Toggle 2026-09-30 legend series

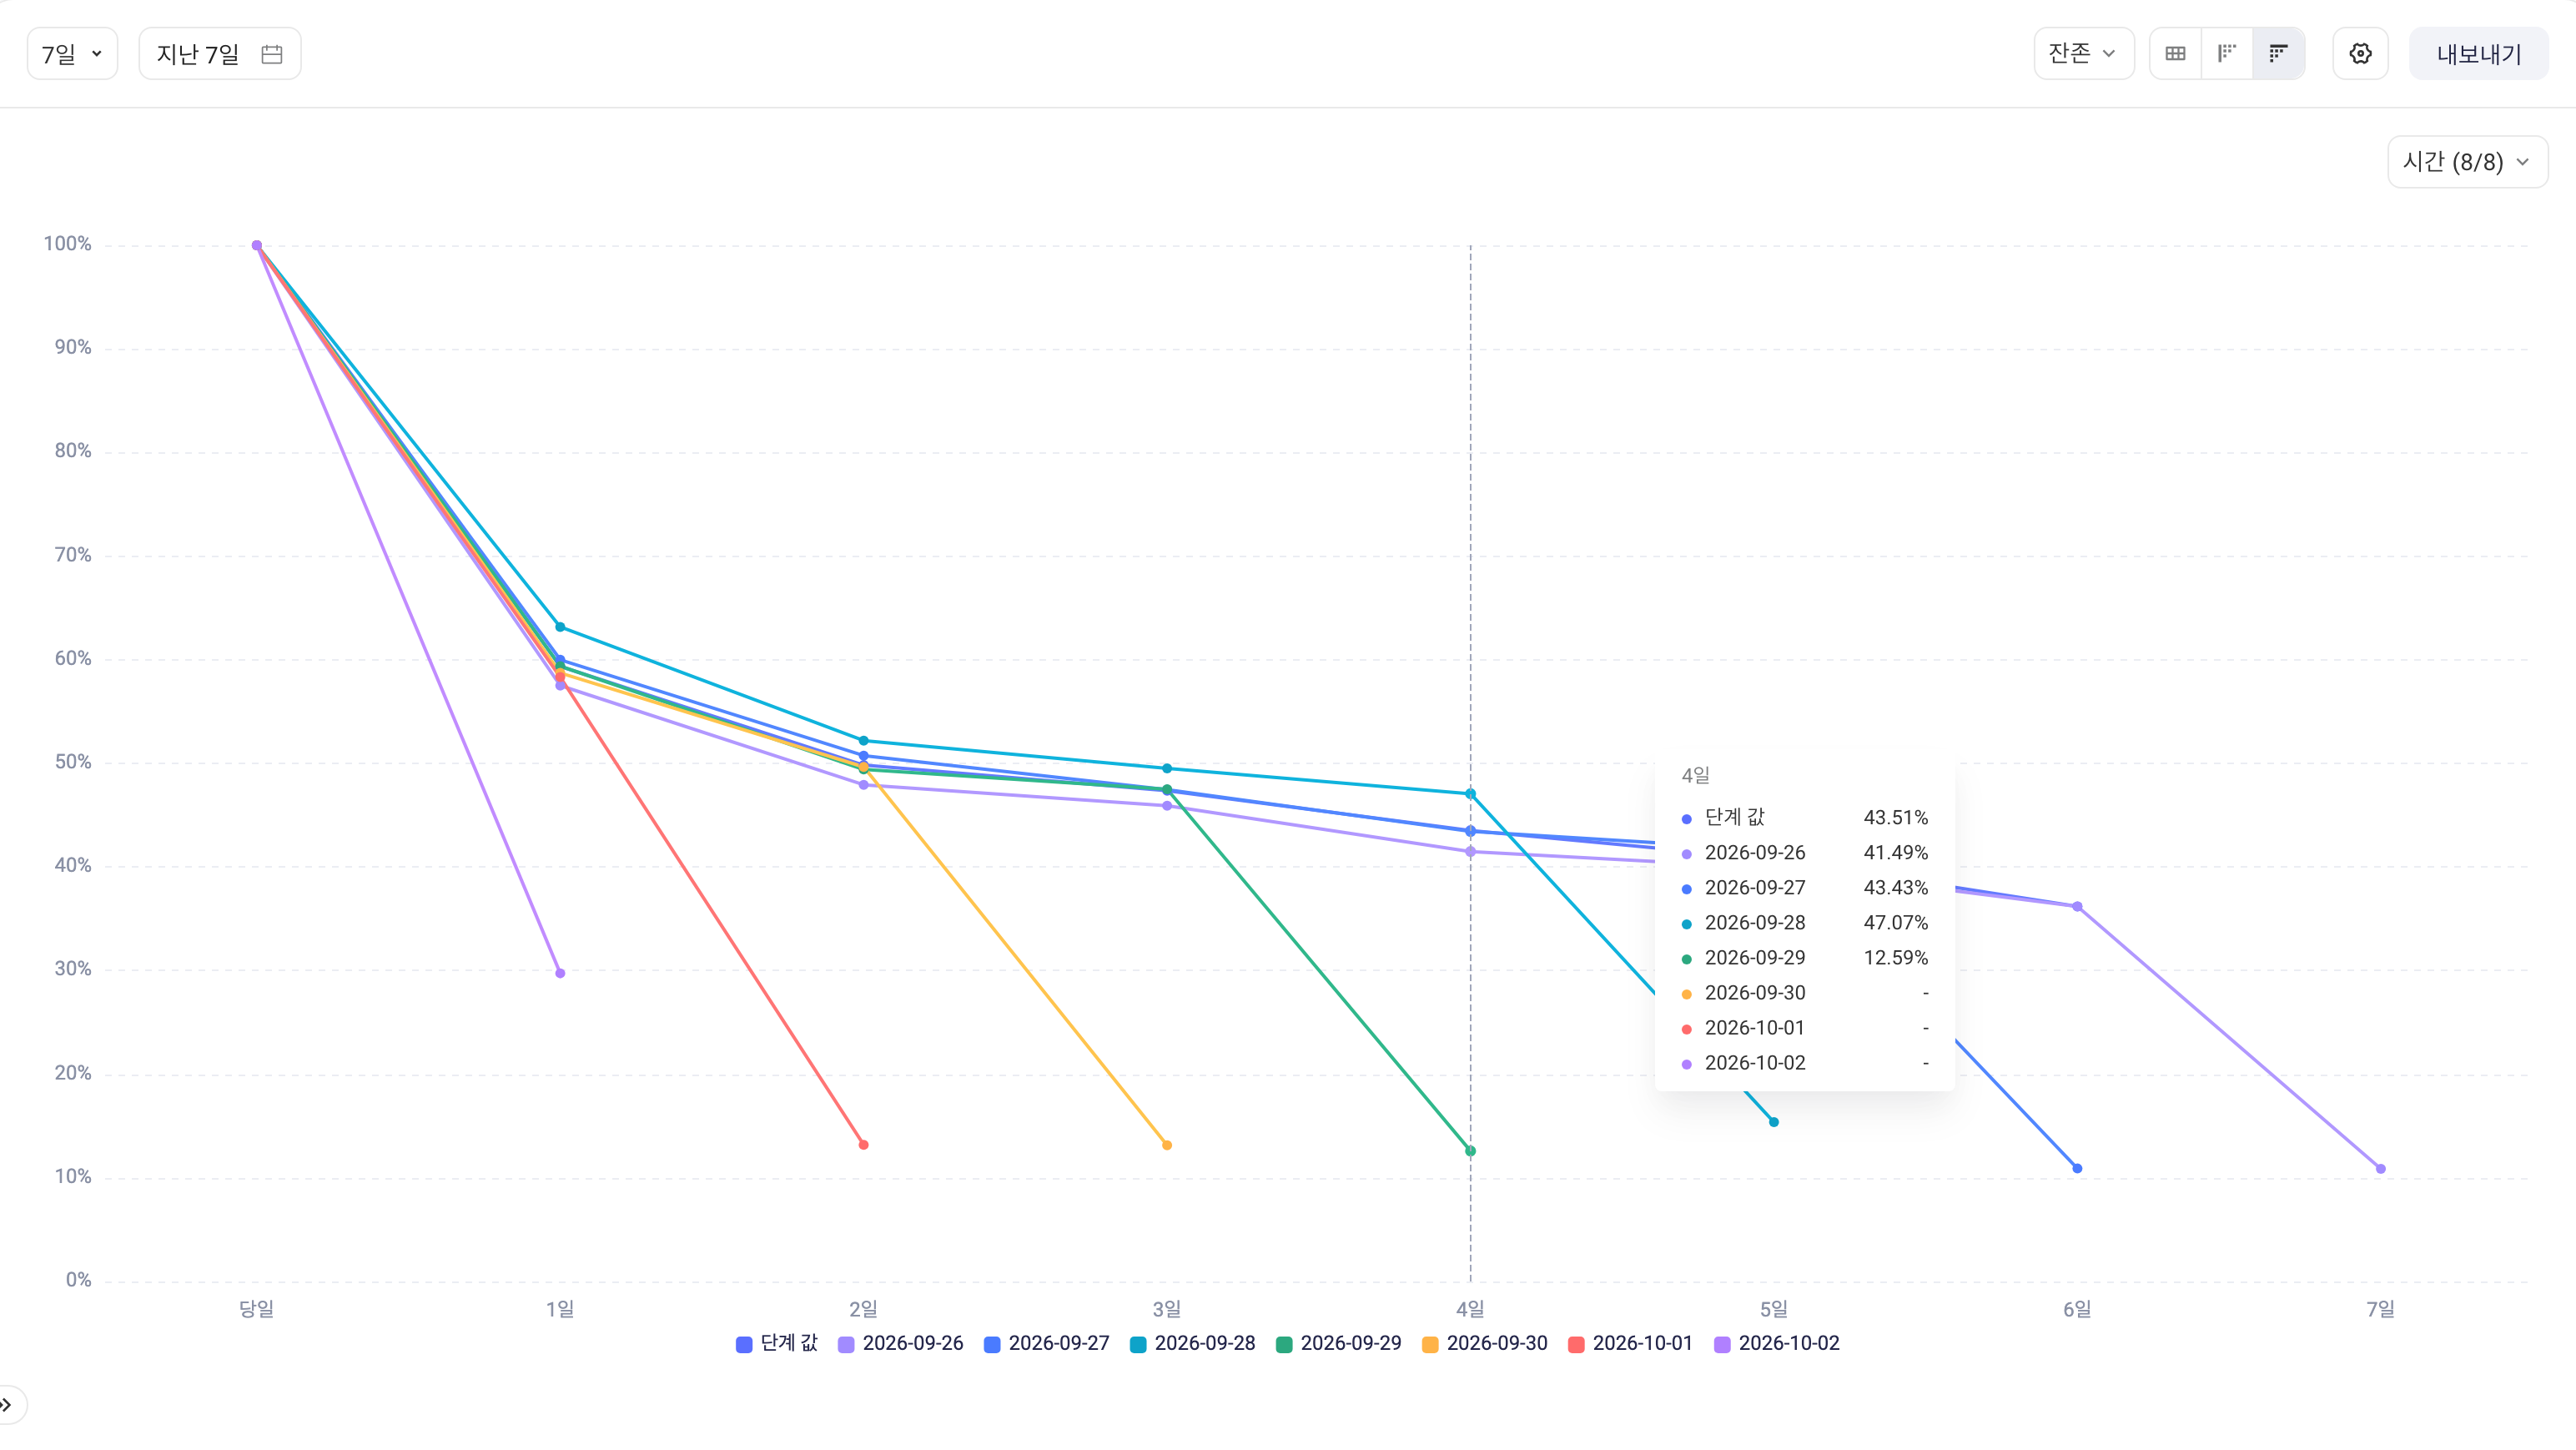tap(1485, 1344)
